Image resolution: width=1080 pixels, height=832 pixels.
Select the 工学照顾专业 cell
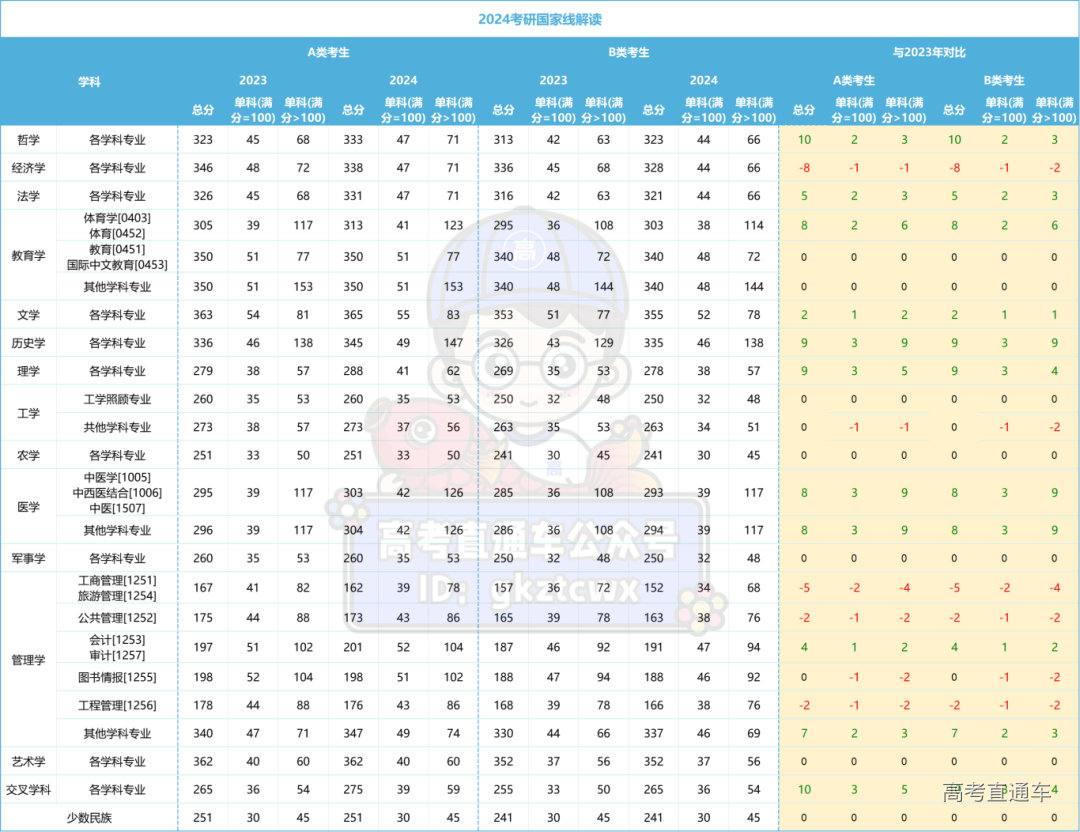[117, 399]
